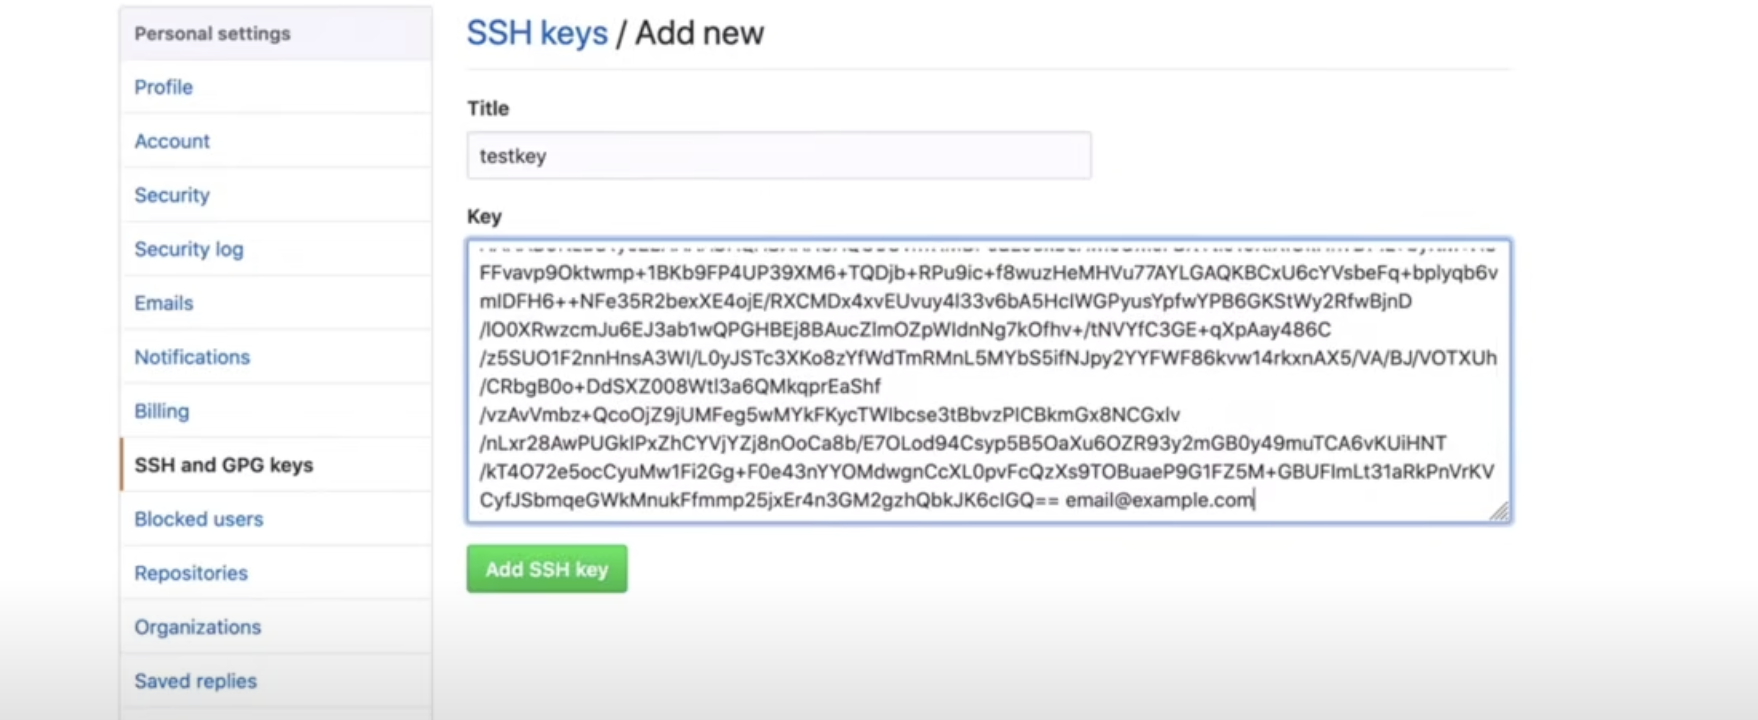Navigate to Repositories settings

[191, 573]
